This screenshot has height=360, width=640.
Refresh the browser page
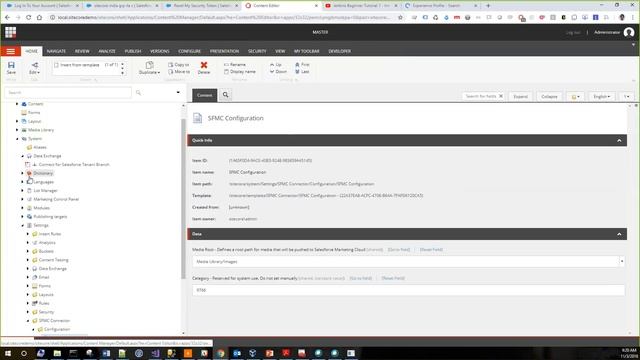click(28, 17)
